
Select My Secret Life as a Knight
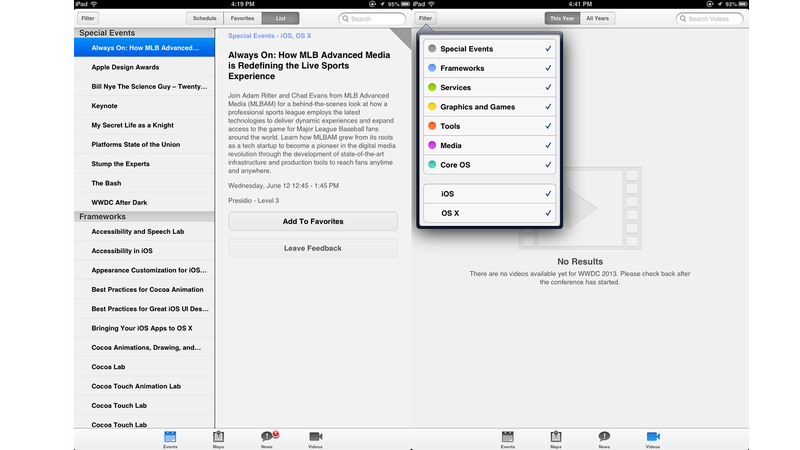pos(144,126)
